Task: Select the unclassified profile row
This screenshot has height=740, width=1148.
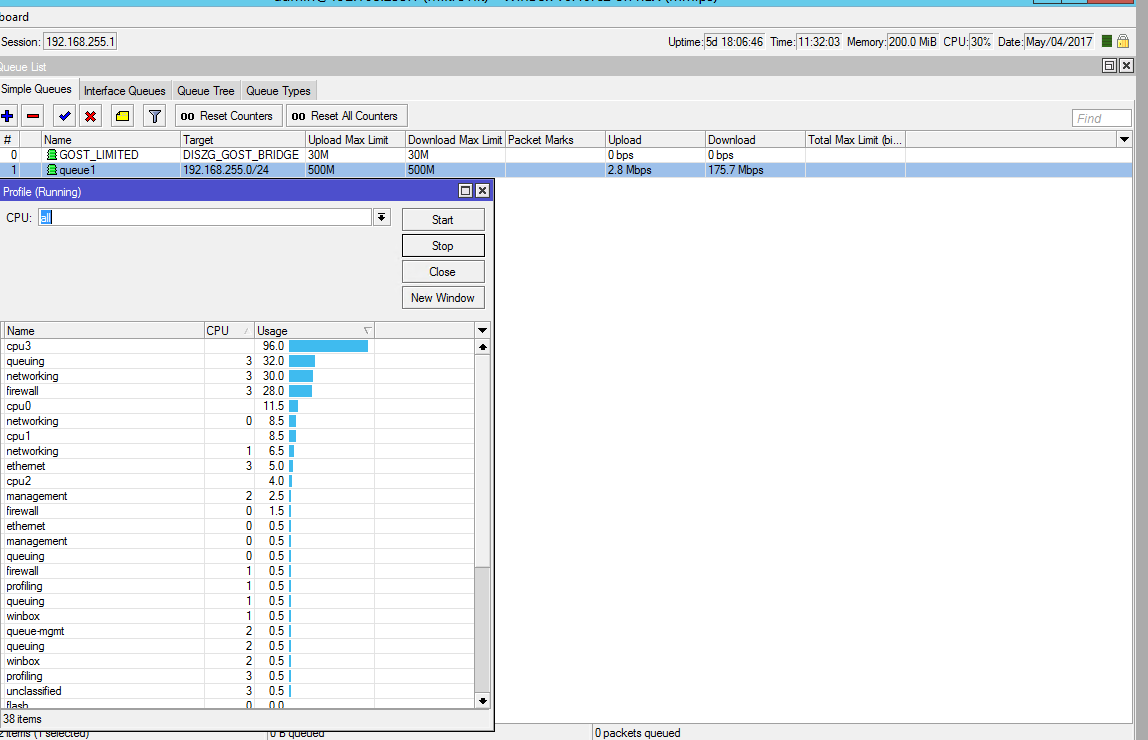Action: (239, 691)
